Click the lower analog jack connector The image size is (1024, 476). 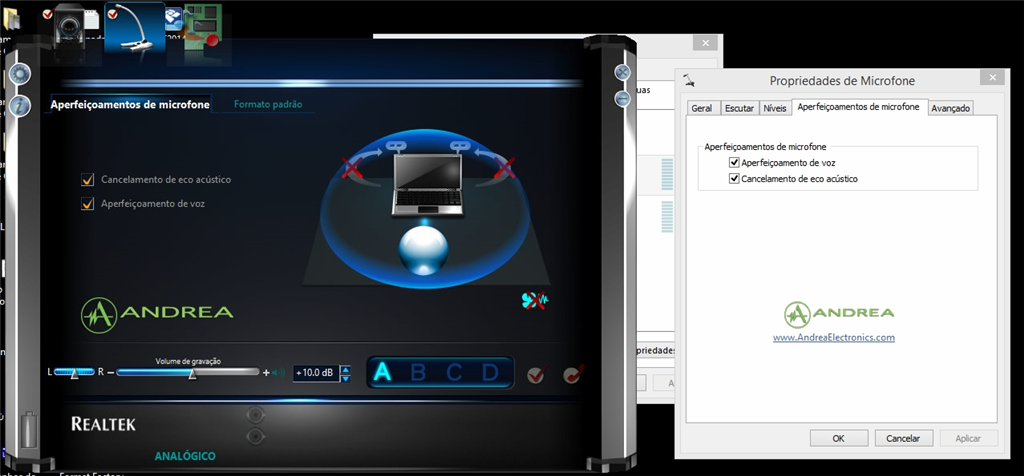(x=255, y=436)
